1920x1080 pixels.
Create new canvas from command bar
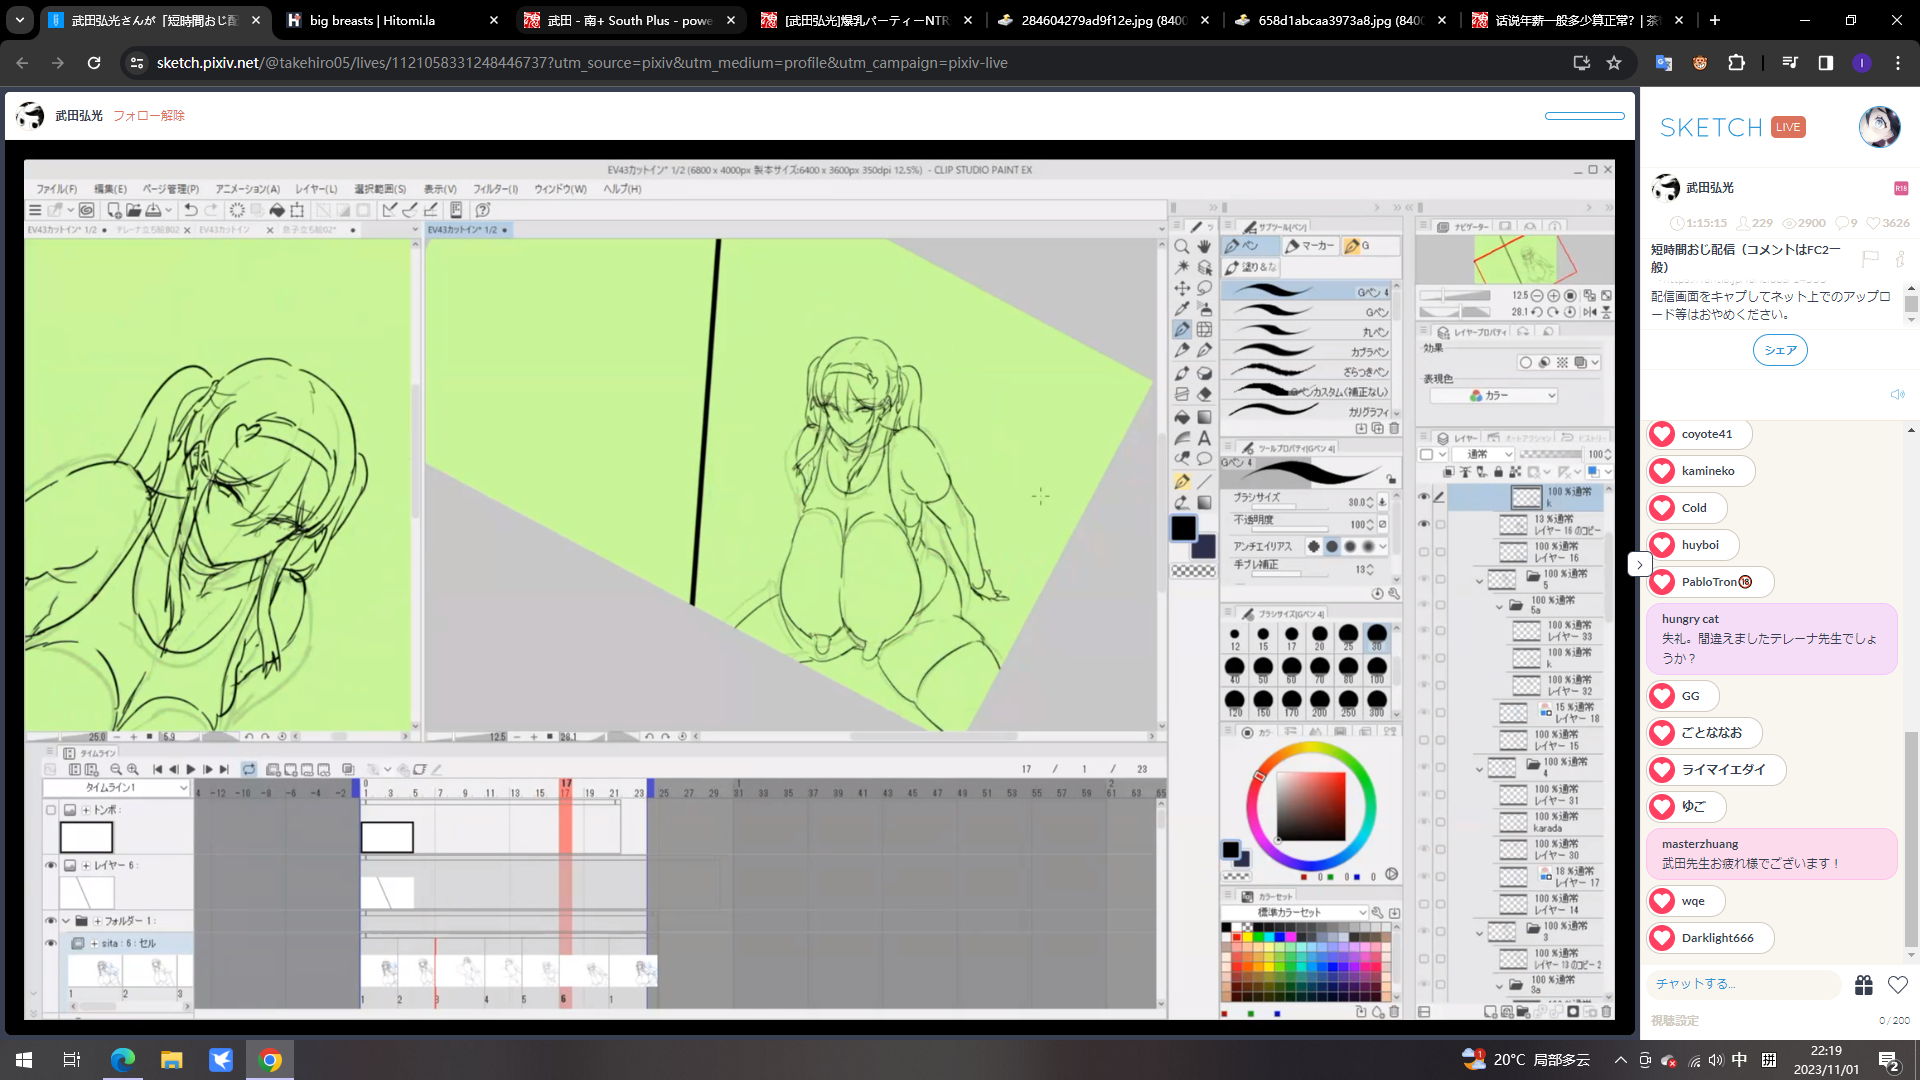113,210
